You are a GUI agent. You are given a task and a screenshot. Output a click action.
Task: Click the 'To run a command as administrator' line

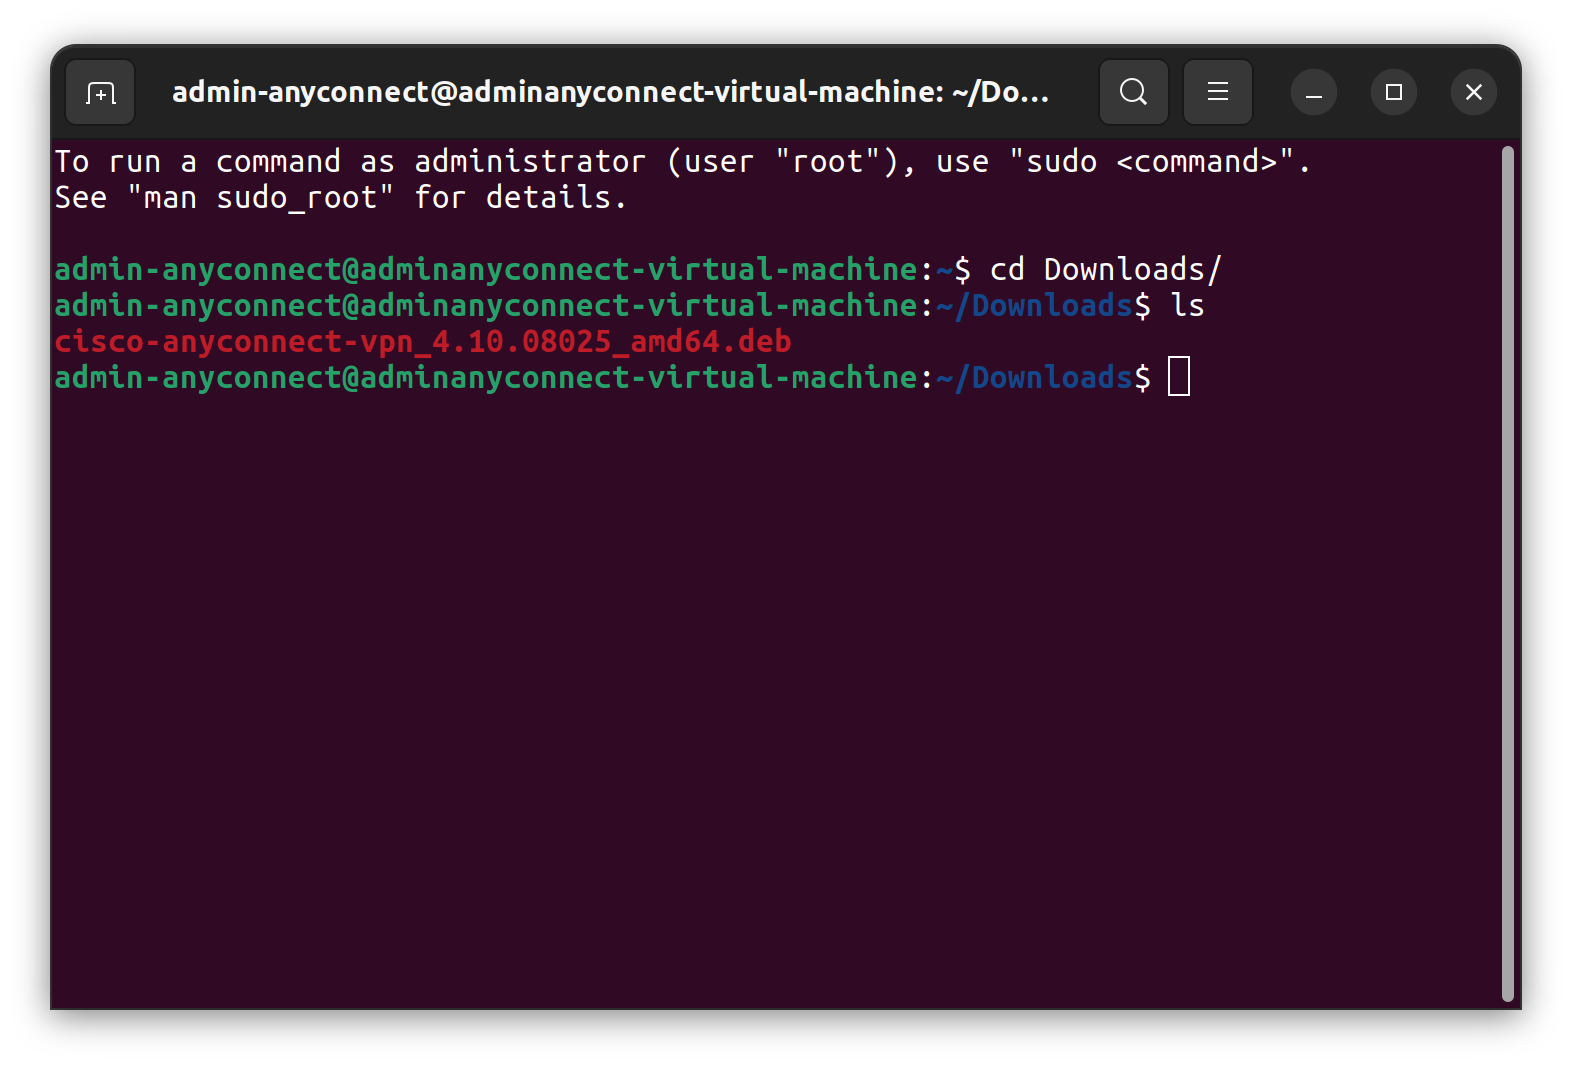[x=682, y=162]
